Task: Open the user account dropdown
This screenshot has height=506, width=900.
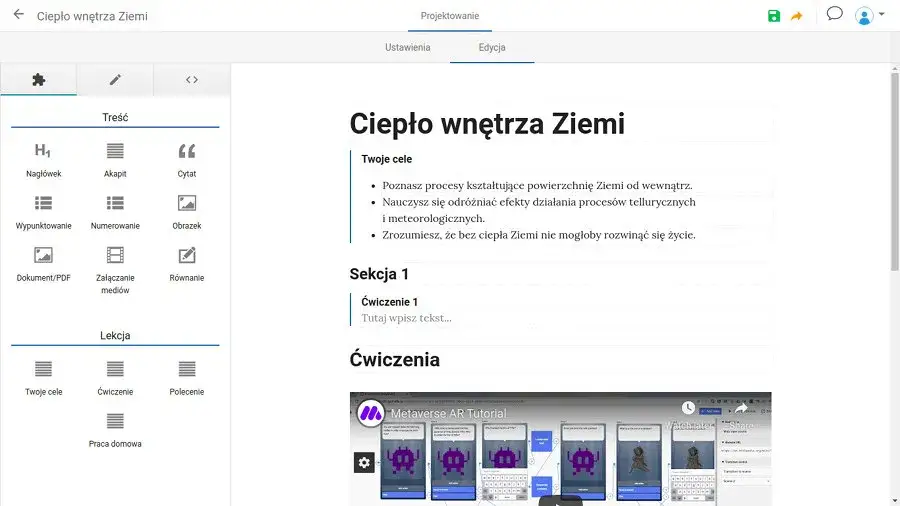Action: click(869, 16)
